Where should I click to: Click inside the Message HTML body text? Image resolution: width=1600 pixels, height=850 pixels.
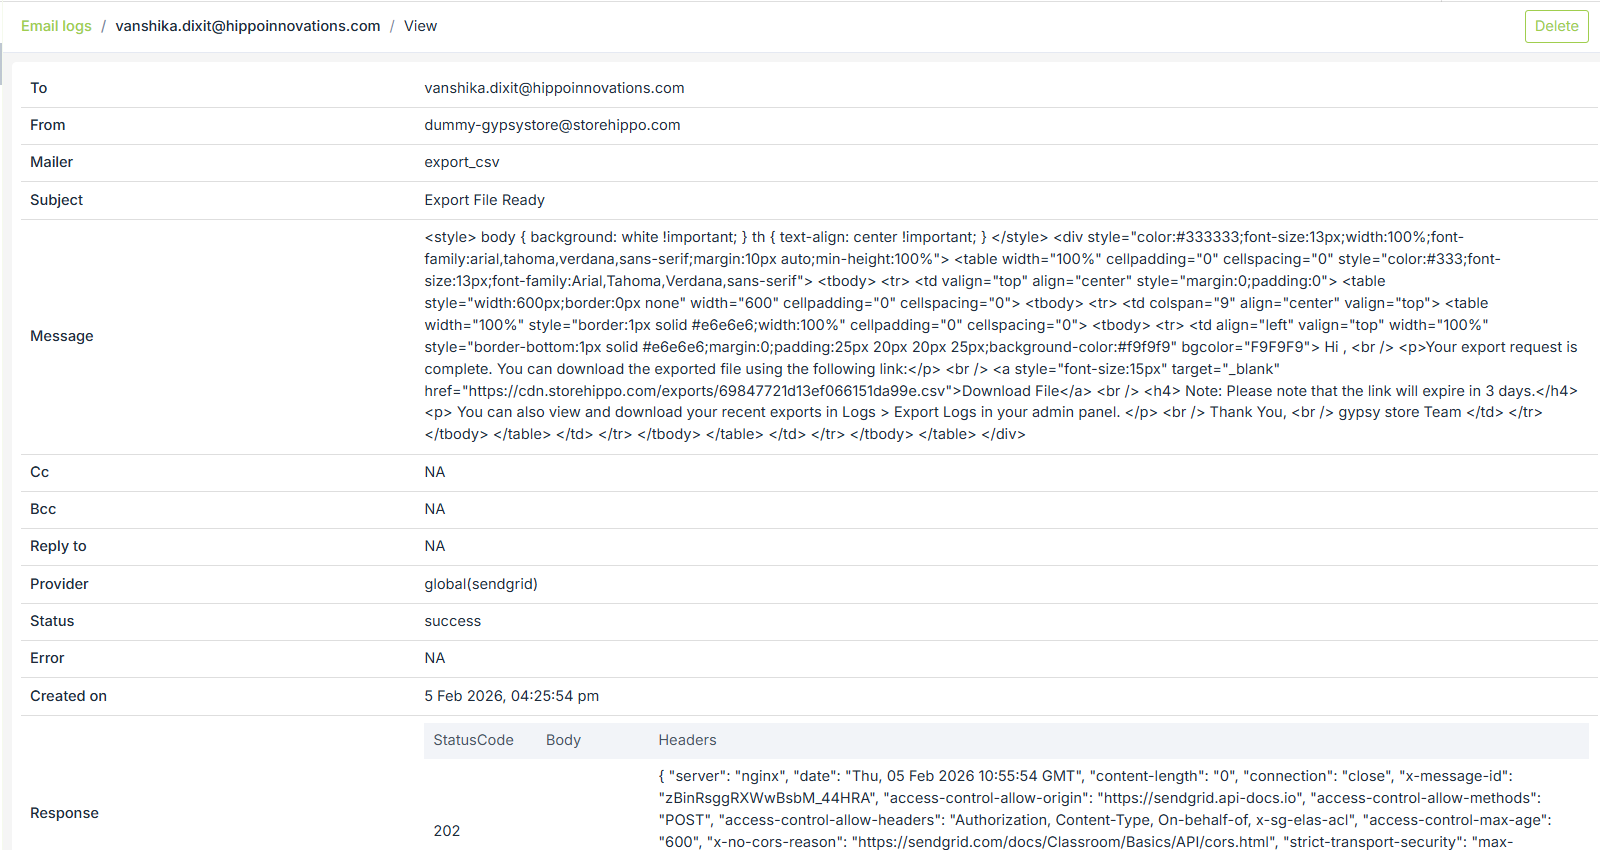1000,336
